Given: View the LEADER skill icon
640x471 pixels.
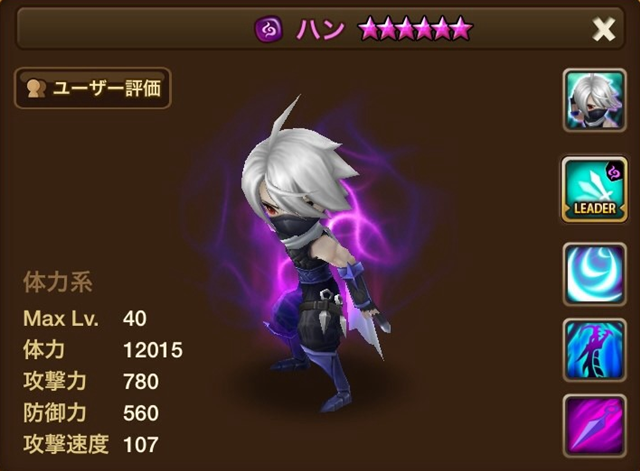Looking at the screenshot, I should tap(594, 190).
